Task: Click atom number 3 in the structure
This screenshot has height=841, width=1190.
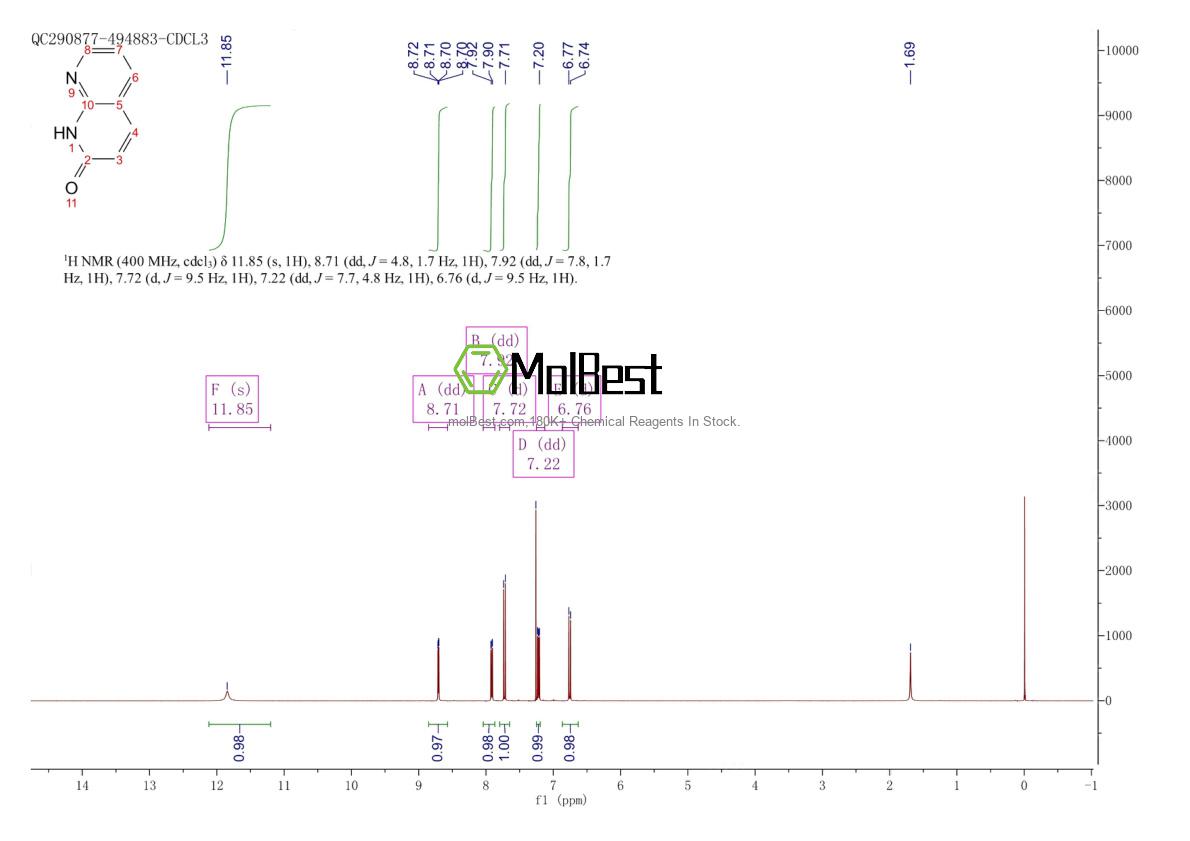Action: click(x=119, y=160)
